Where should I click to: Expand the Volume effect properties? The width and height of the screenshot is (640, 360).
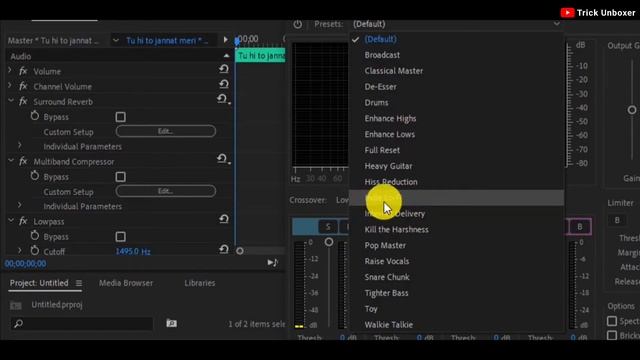tap(10, 71)
